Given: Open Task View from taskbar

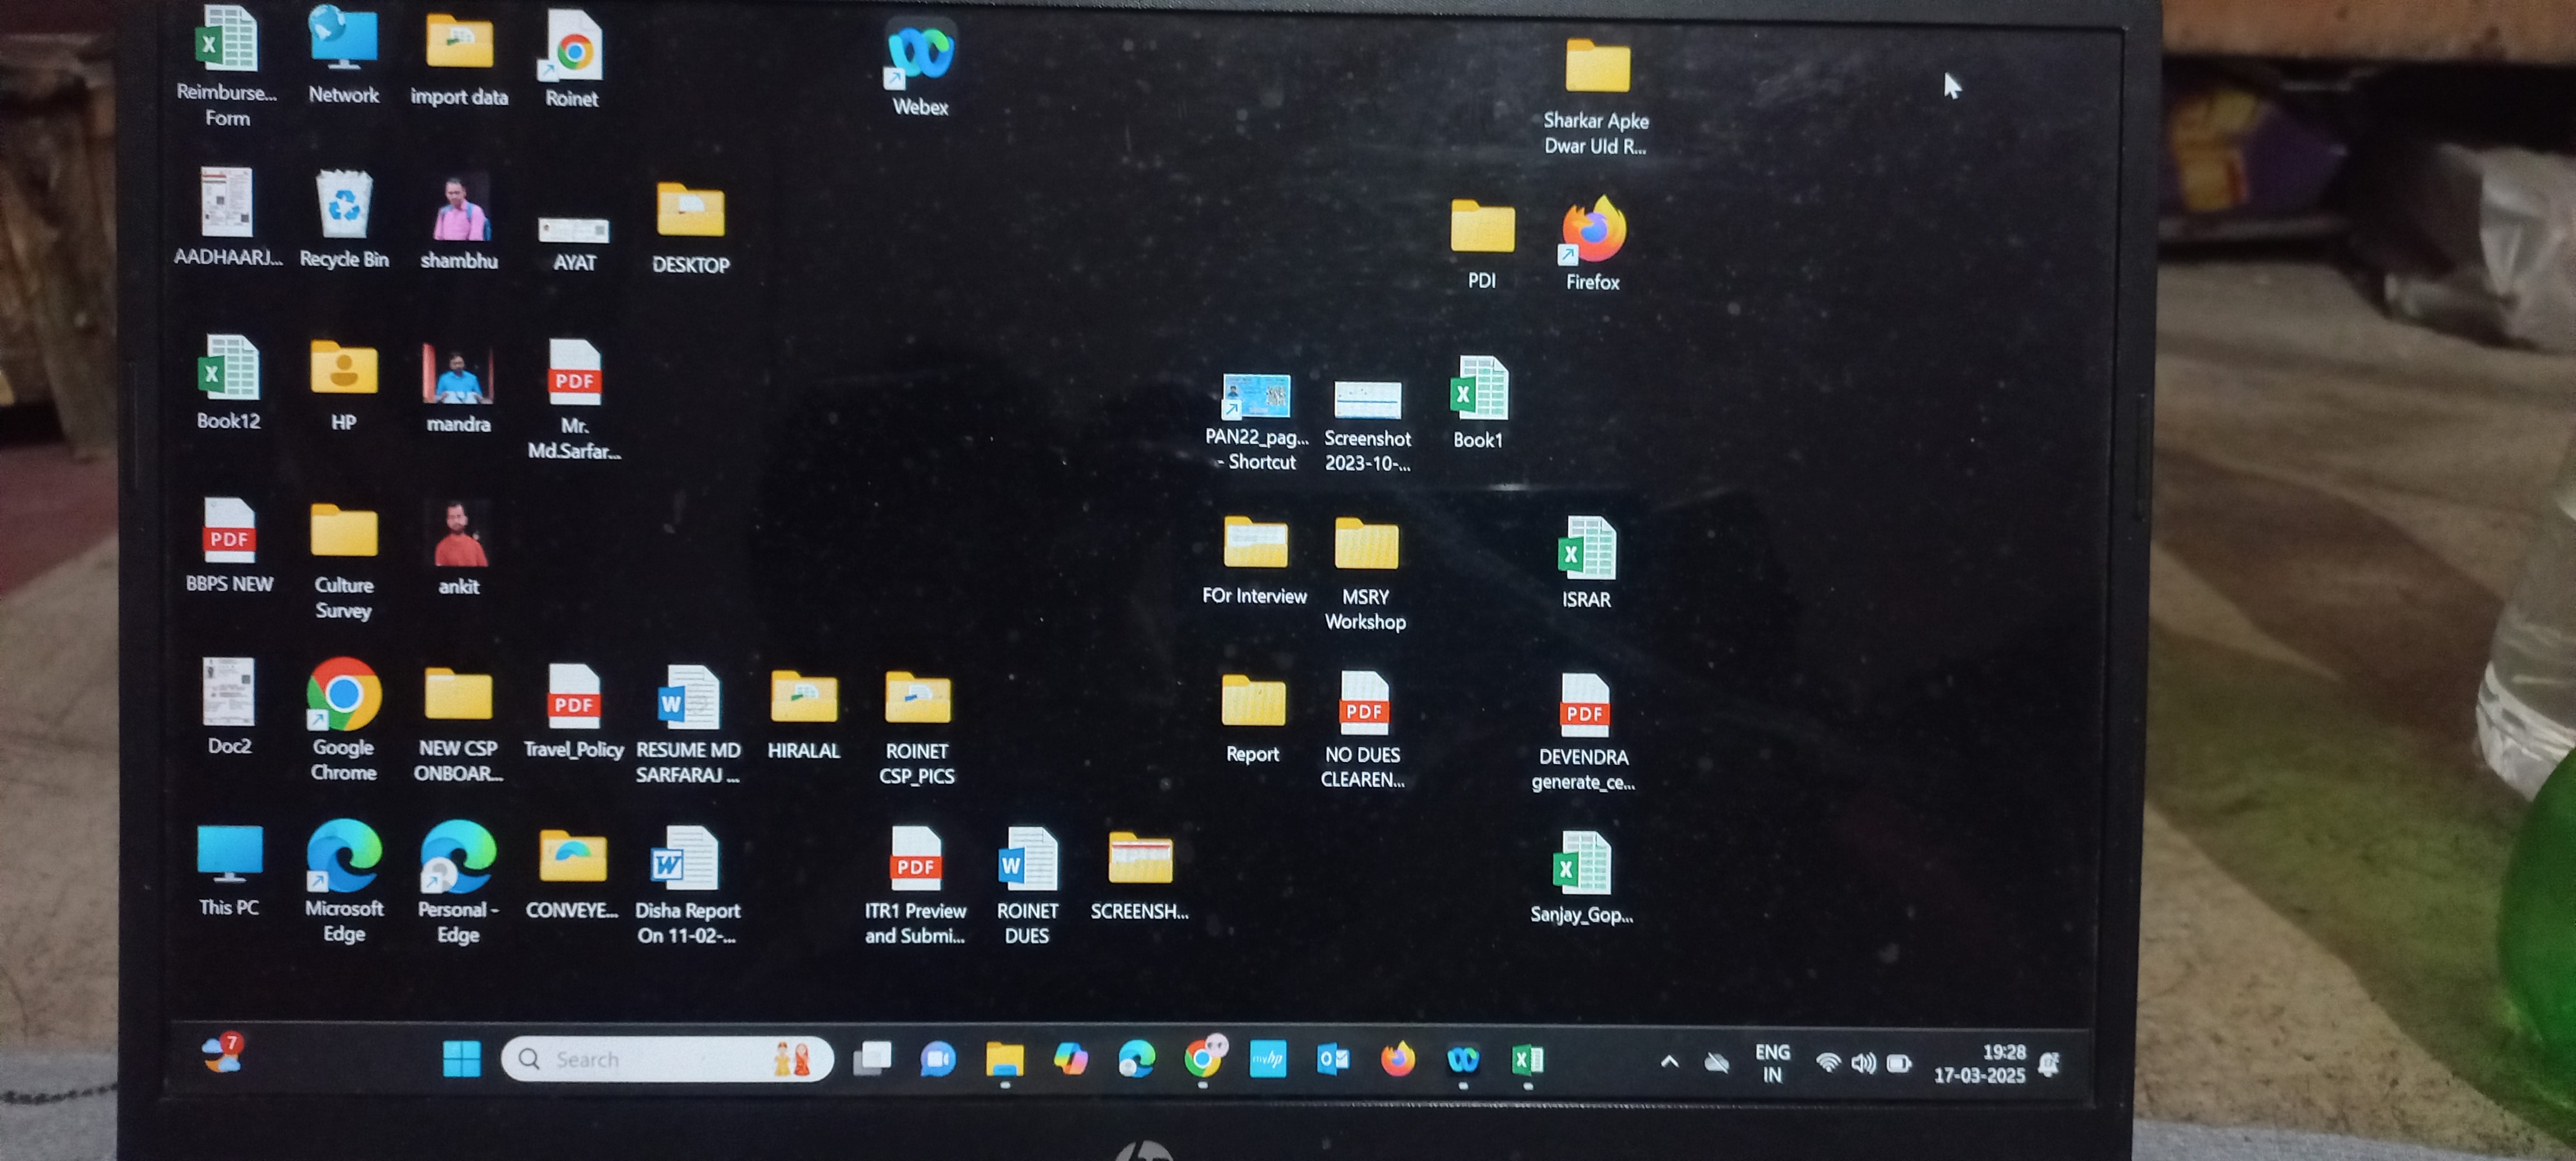Looking at the screenshot, I should pyautogui.click(x=872, y=1058).
